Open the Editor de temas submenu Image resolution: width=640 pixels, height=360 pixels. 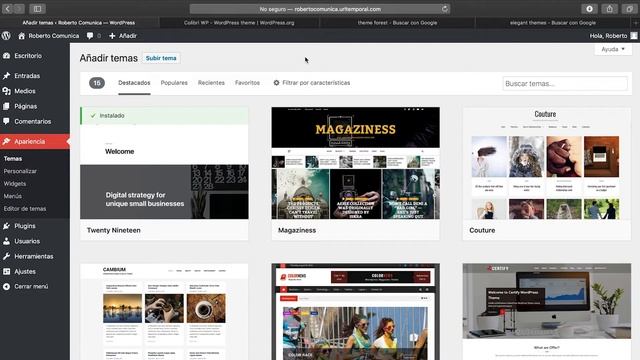pos(25,209)
